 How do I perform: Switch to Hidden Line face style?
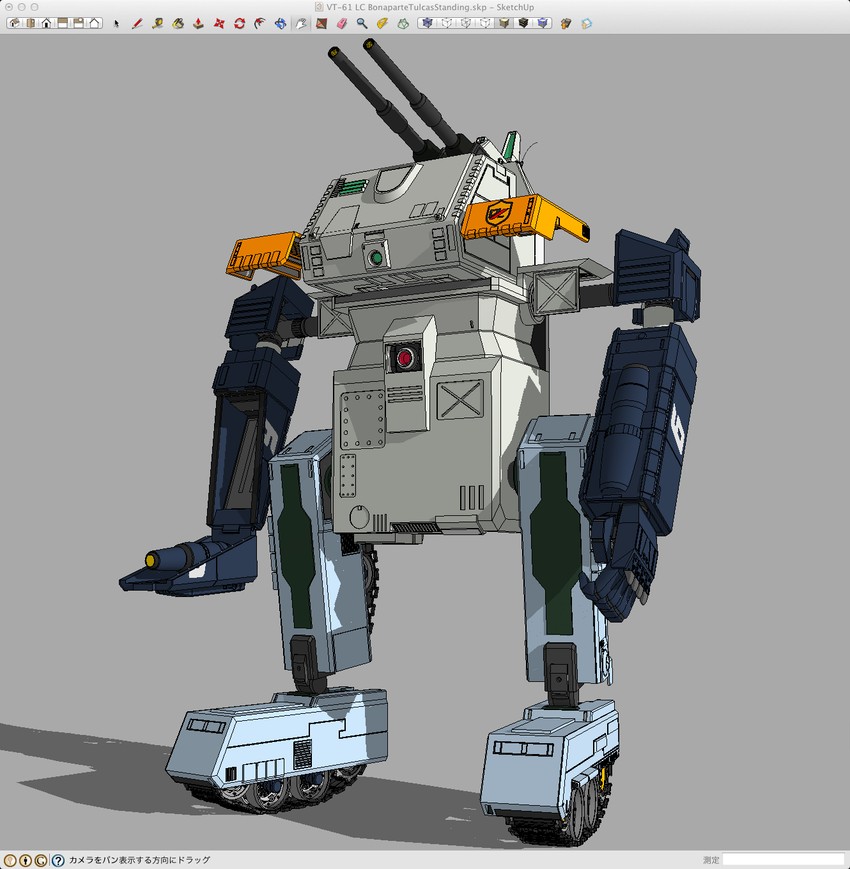pyautogui.click(x=485, y=23)
